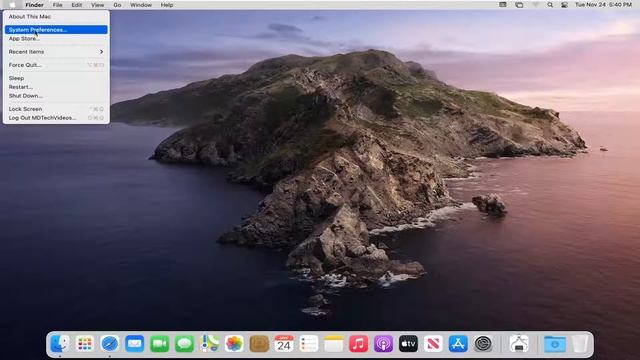Open Podcasts app icon in dock
Image resolution: width=640 pixels, height=360 pixels.
pyautogui.click(x=383, y=344)
